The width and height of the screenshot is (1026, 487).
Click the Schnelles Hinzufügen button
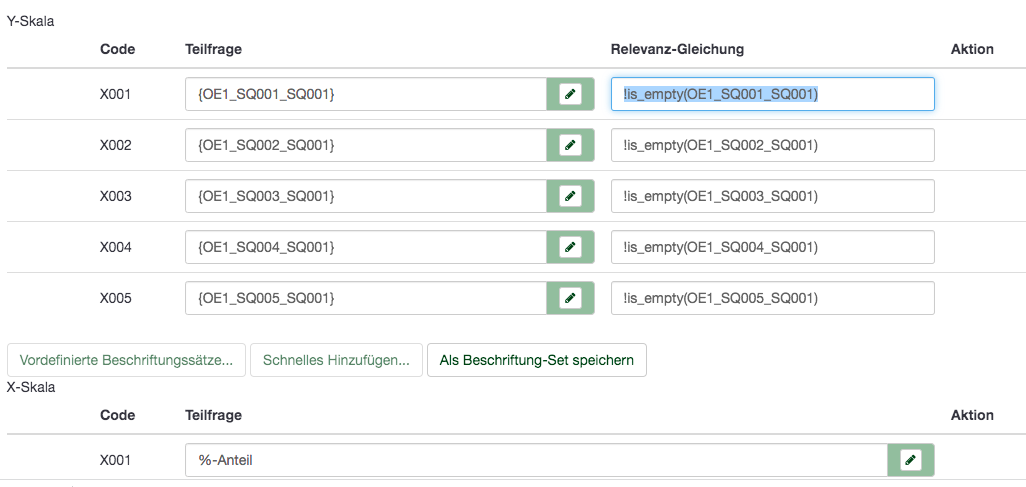pyautogui.click(x=336, y=360)
